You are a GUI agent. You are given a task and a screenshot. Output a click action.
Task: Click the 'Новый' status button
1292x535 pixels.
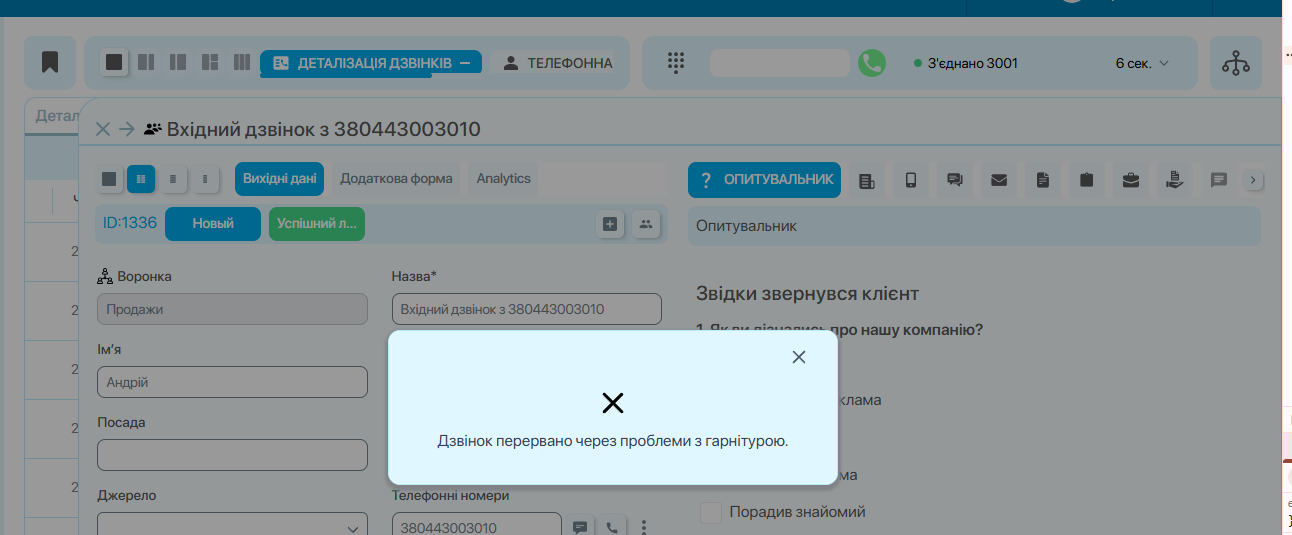212,224
